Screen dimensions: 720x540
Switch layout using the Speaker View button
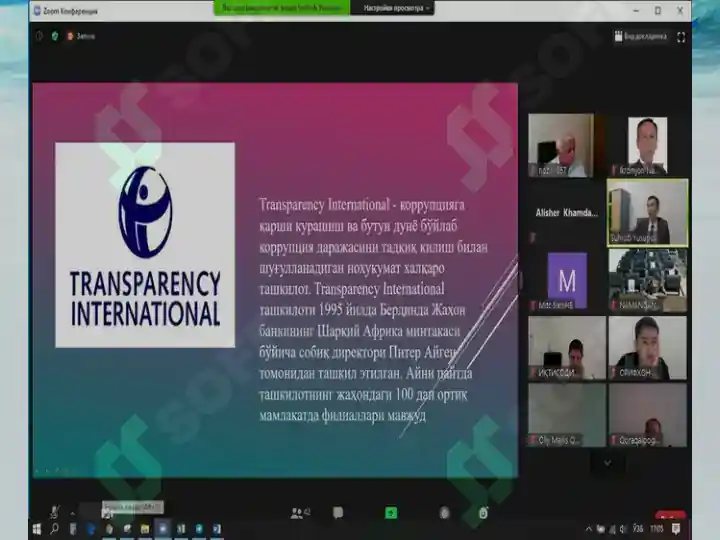pos(641,36)
